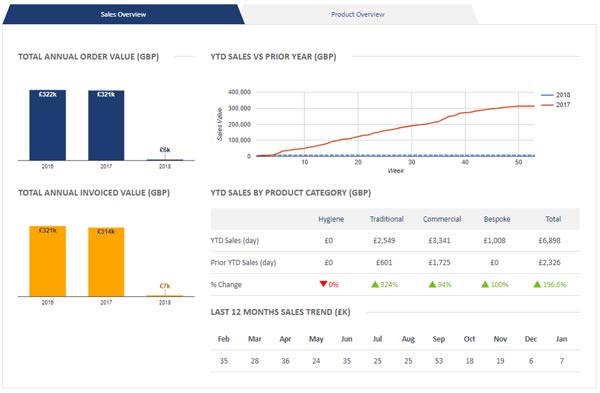Click the Commercial column header
Image resolution: width=600 pixels, height=393 pixels.
coord(442,219)
